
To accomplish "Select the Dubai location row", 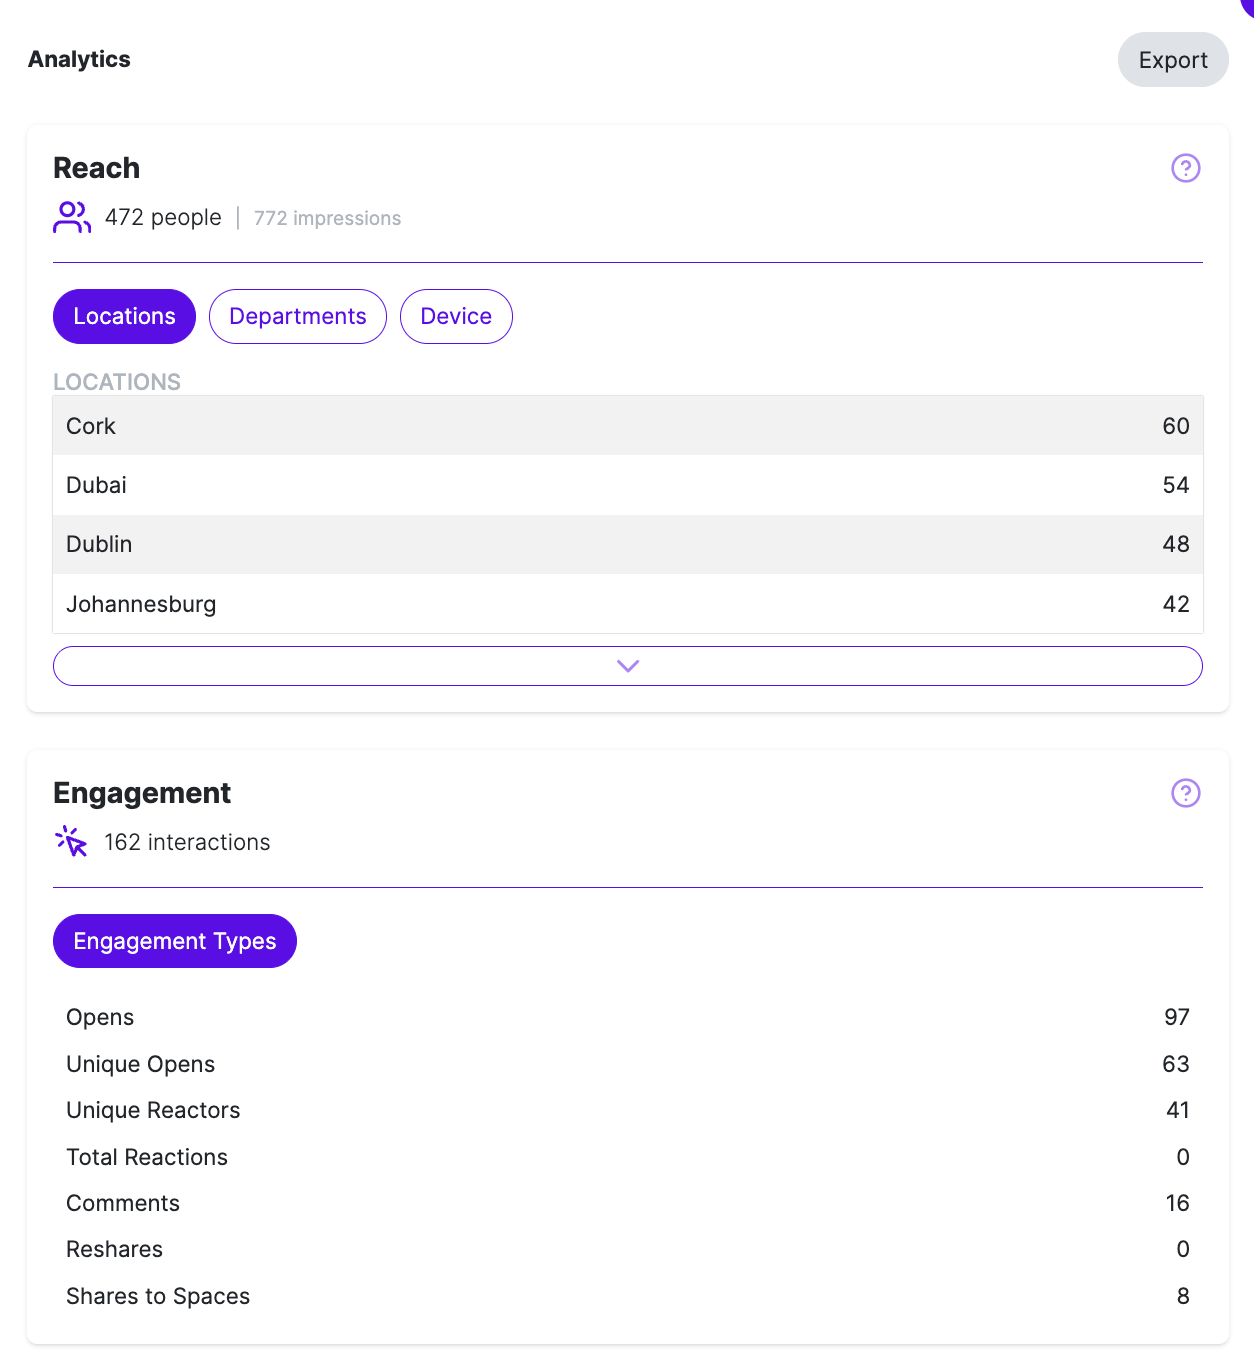I will click(x=628, y=485).
